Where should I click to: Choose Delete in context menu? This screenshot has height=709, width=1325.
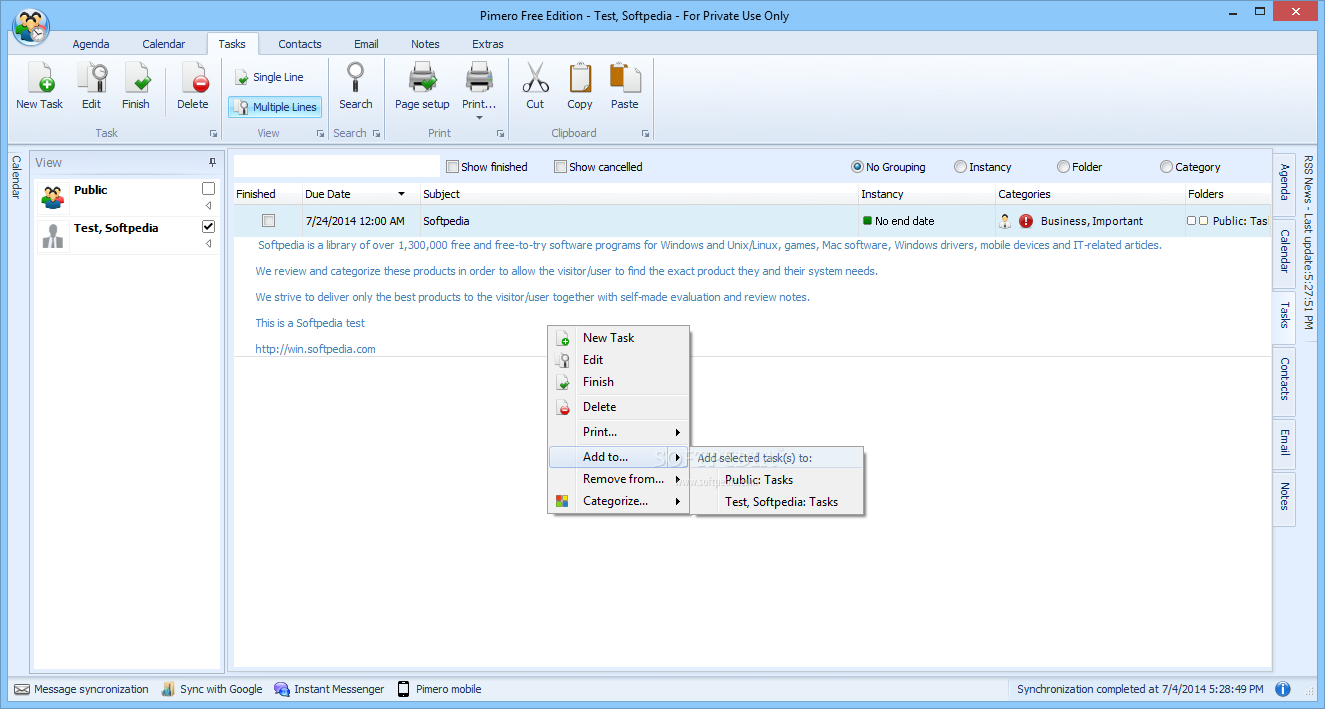point(619,407)
